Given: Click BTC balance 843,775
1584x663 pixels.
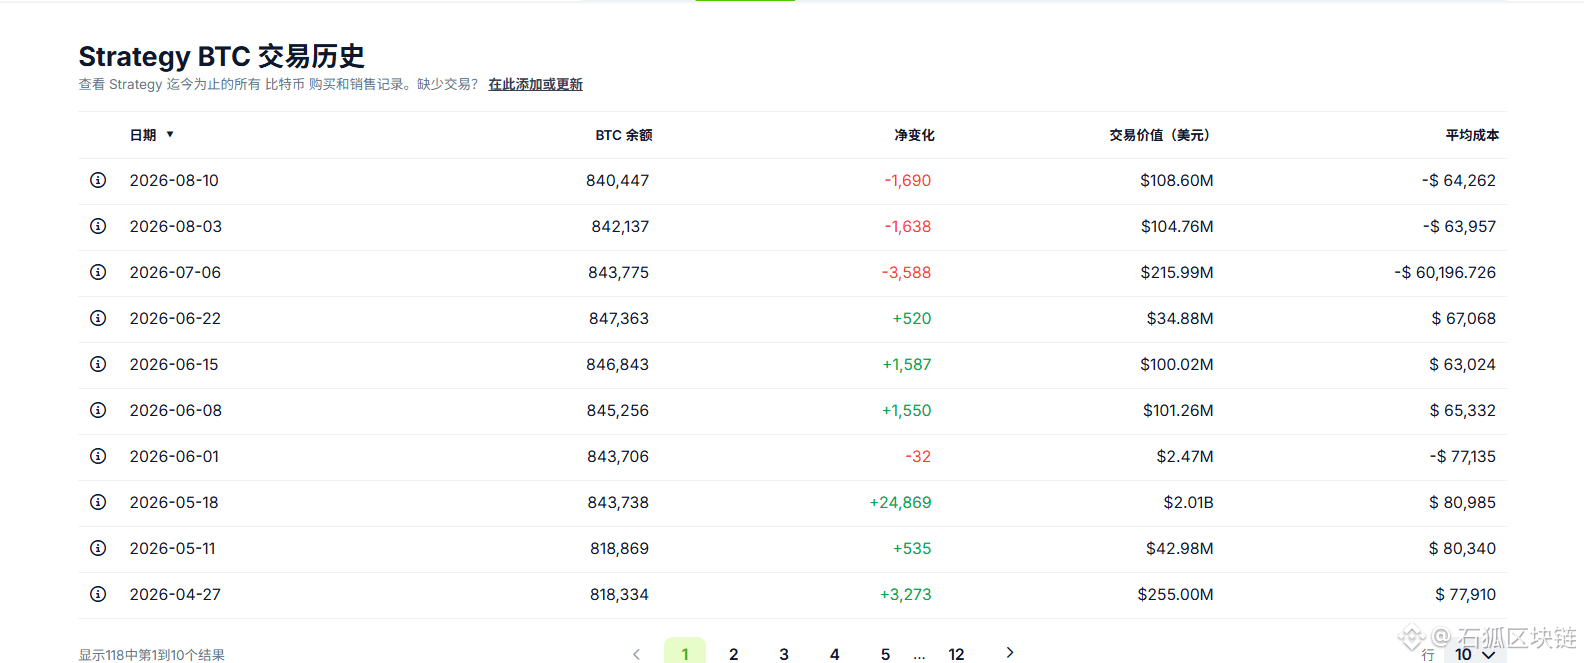Looking at the screenshot, I should point(619,273).
